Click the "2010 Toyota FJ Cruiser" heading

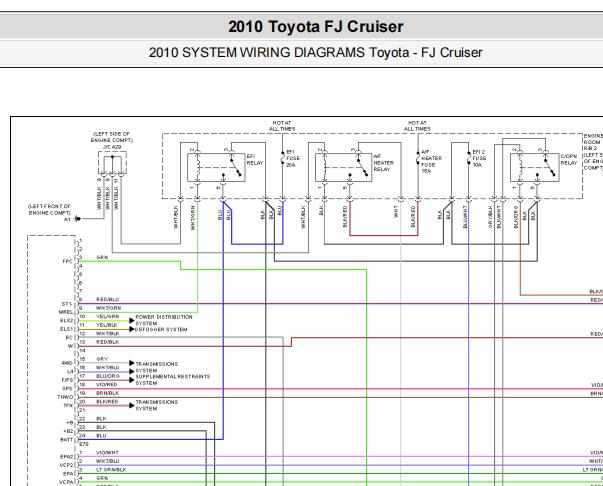tap(316, 27)
